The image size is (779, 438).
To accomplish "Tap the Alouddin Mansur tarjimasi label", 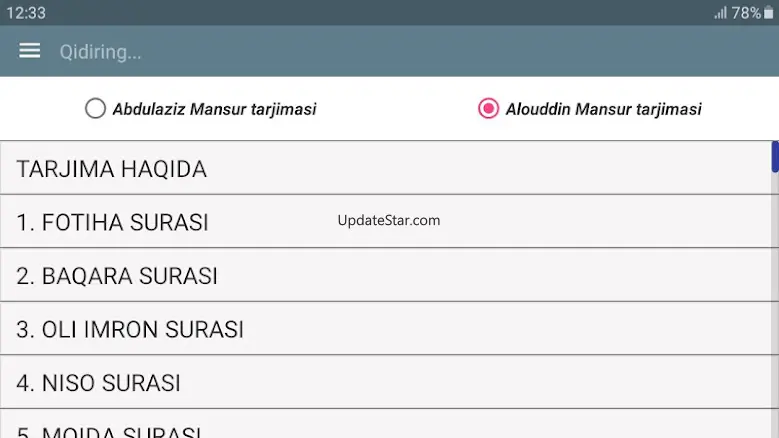I will pyautogui.click(x=603, y=109).
